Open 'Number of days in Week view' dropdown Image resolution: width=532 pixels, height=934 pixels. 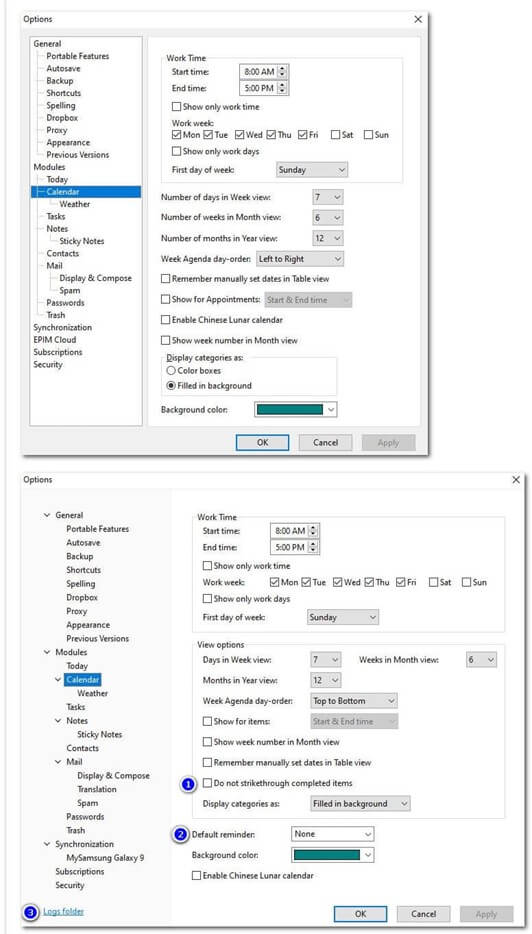(328, 197)
